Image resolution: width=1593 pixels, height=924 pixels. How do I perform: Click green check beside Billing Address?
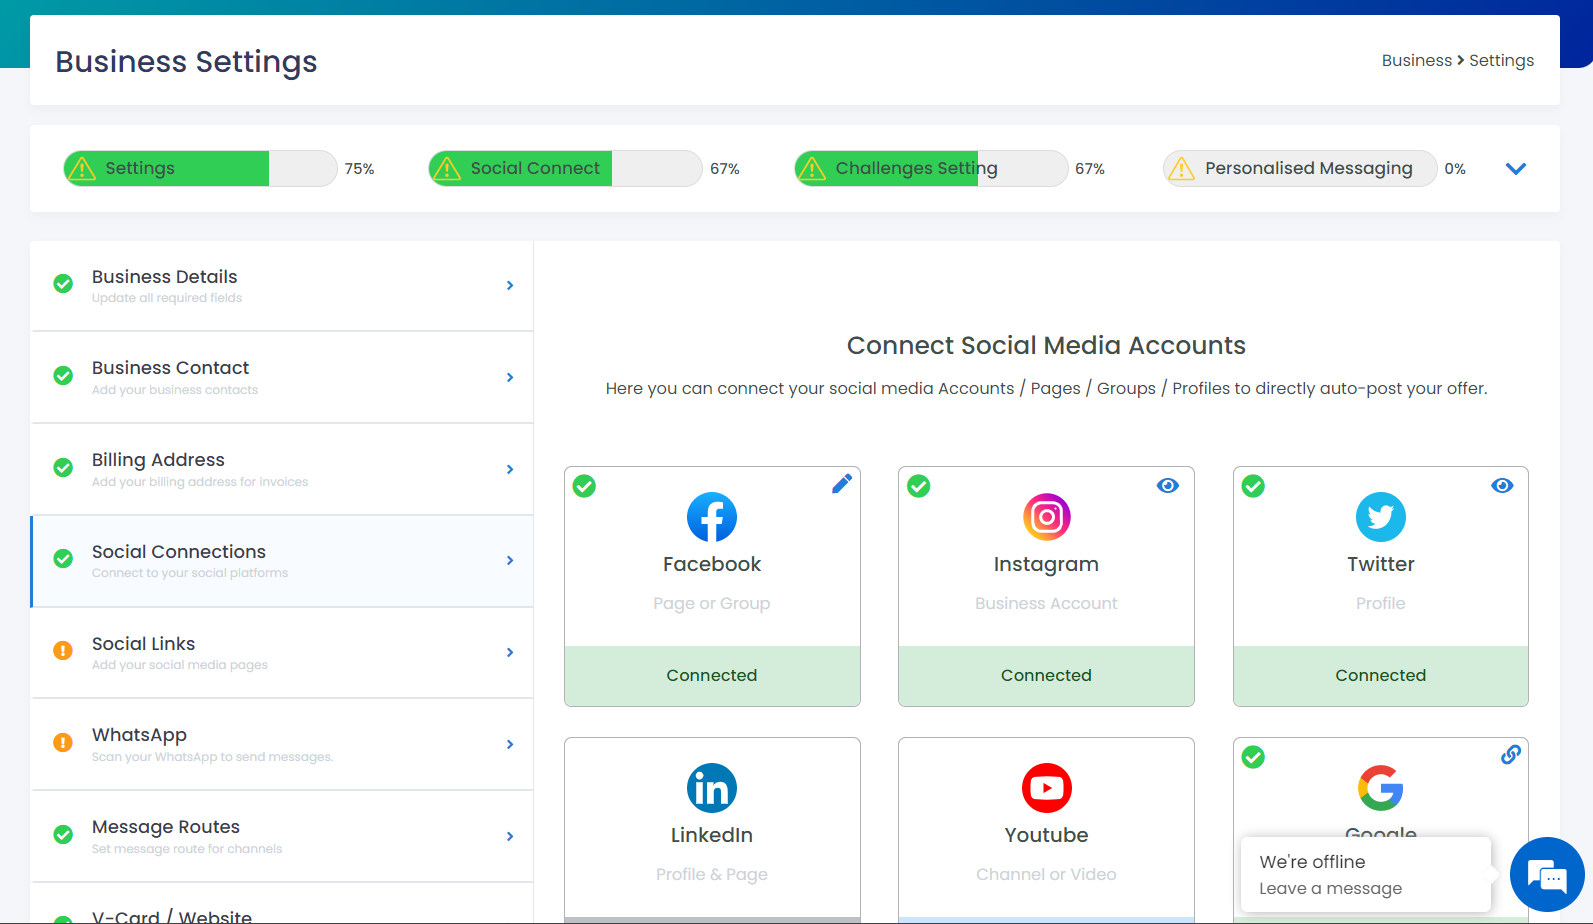tap(63, 468)
